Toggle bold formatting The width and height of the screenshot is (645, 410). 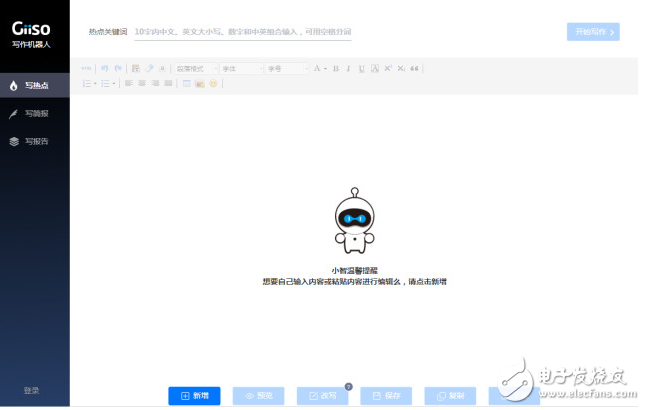[x=335, y=68]
